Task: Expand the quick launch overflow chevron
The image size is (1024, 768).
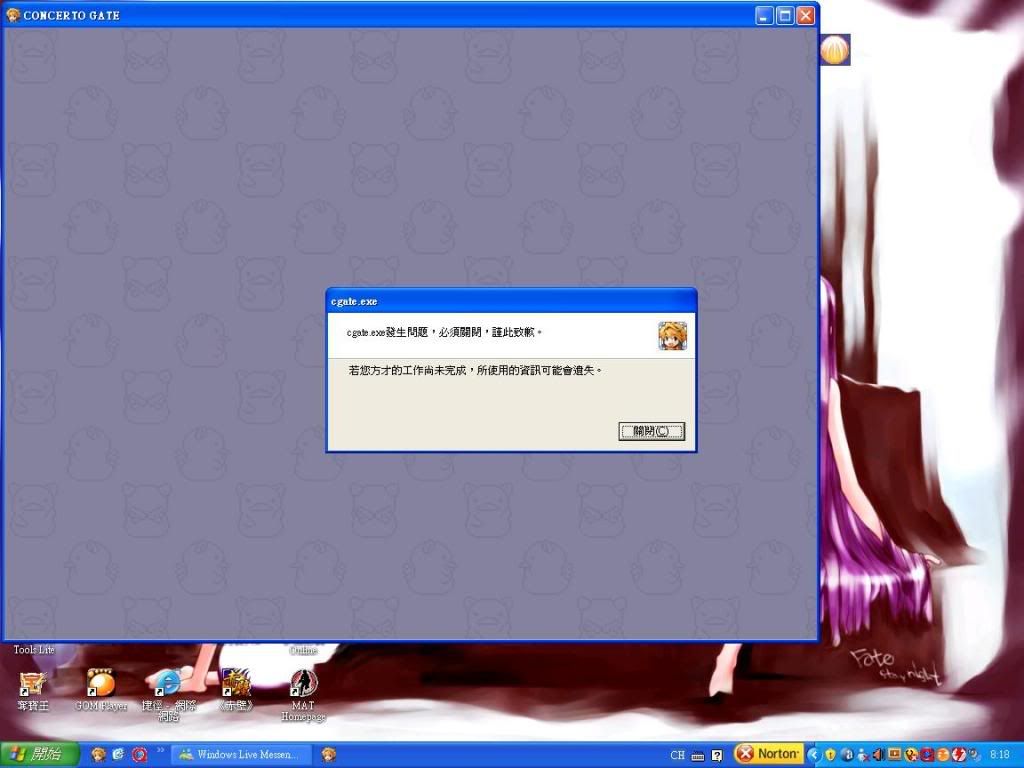Action: coord(160,750)
